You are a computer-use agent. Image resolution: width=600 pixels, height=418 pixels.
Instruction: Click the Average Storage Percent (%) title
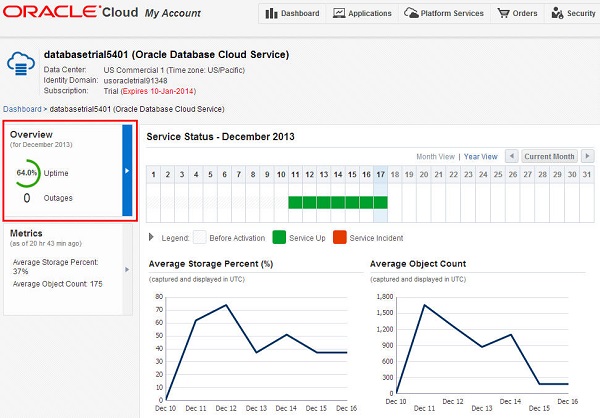pos(211,264)
